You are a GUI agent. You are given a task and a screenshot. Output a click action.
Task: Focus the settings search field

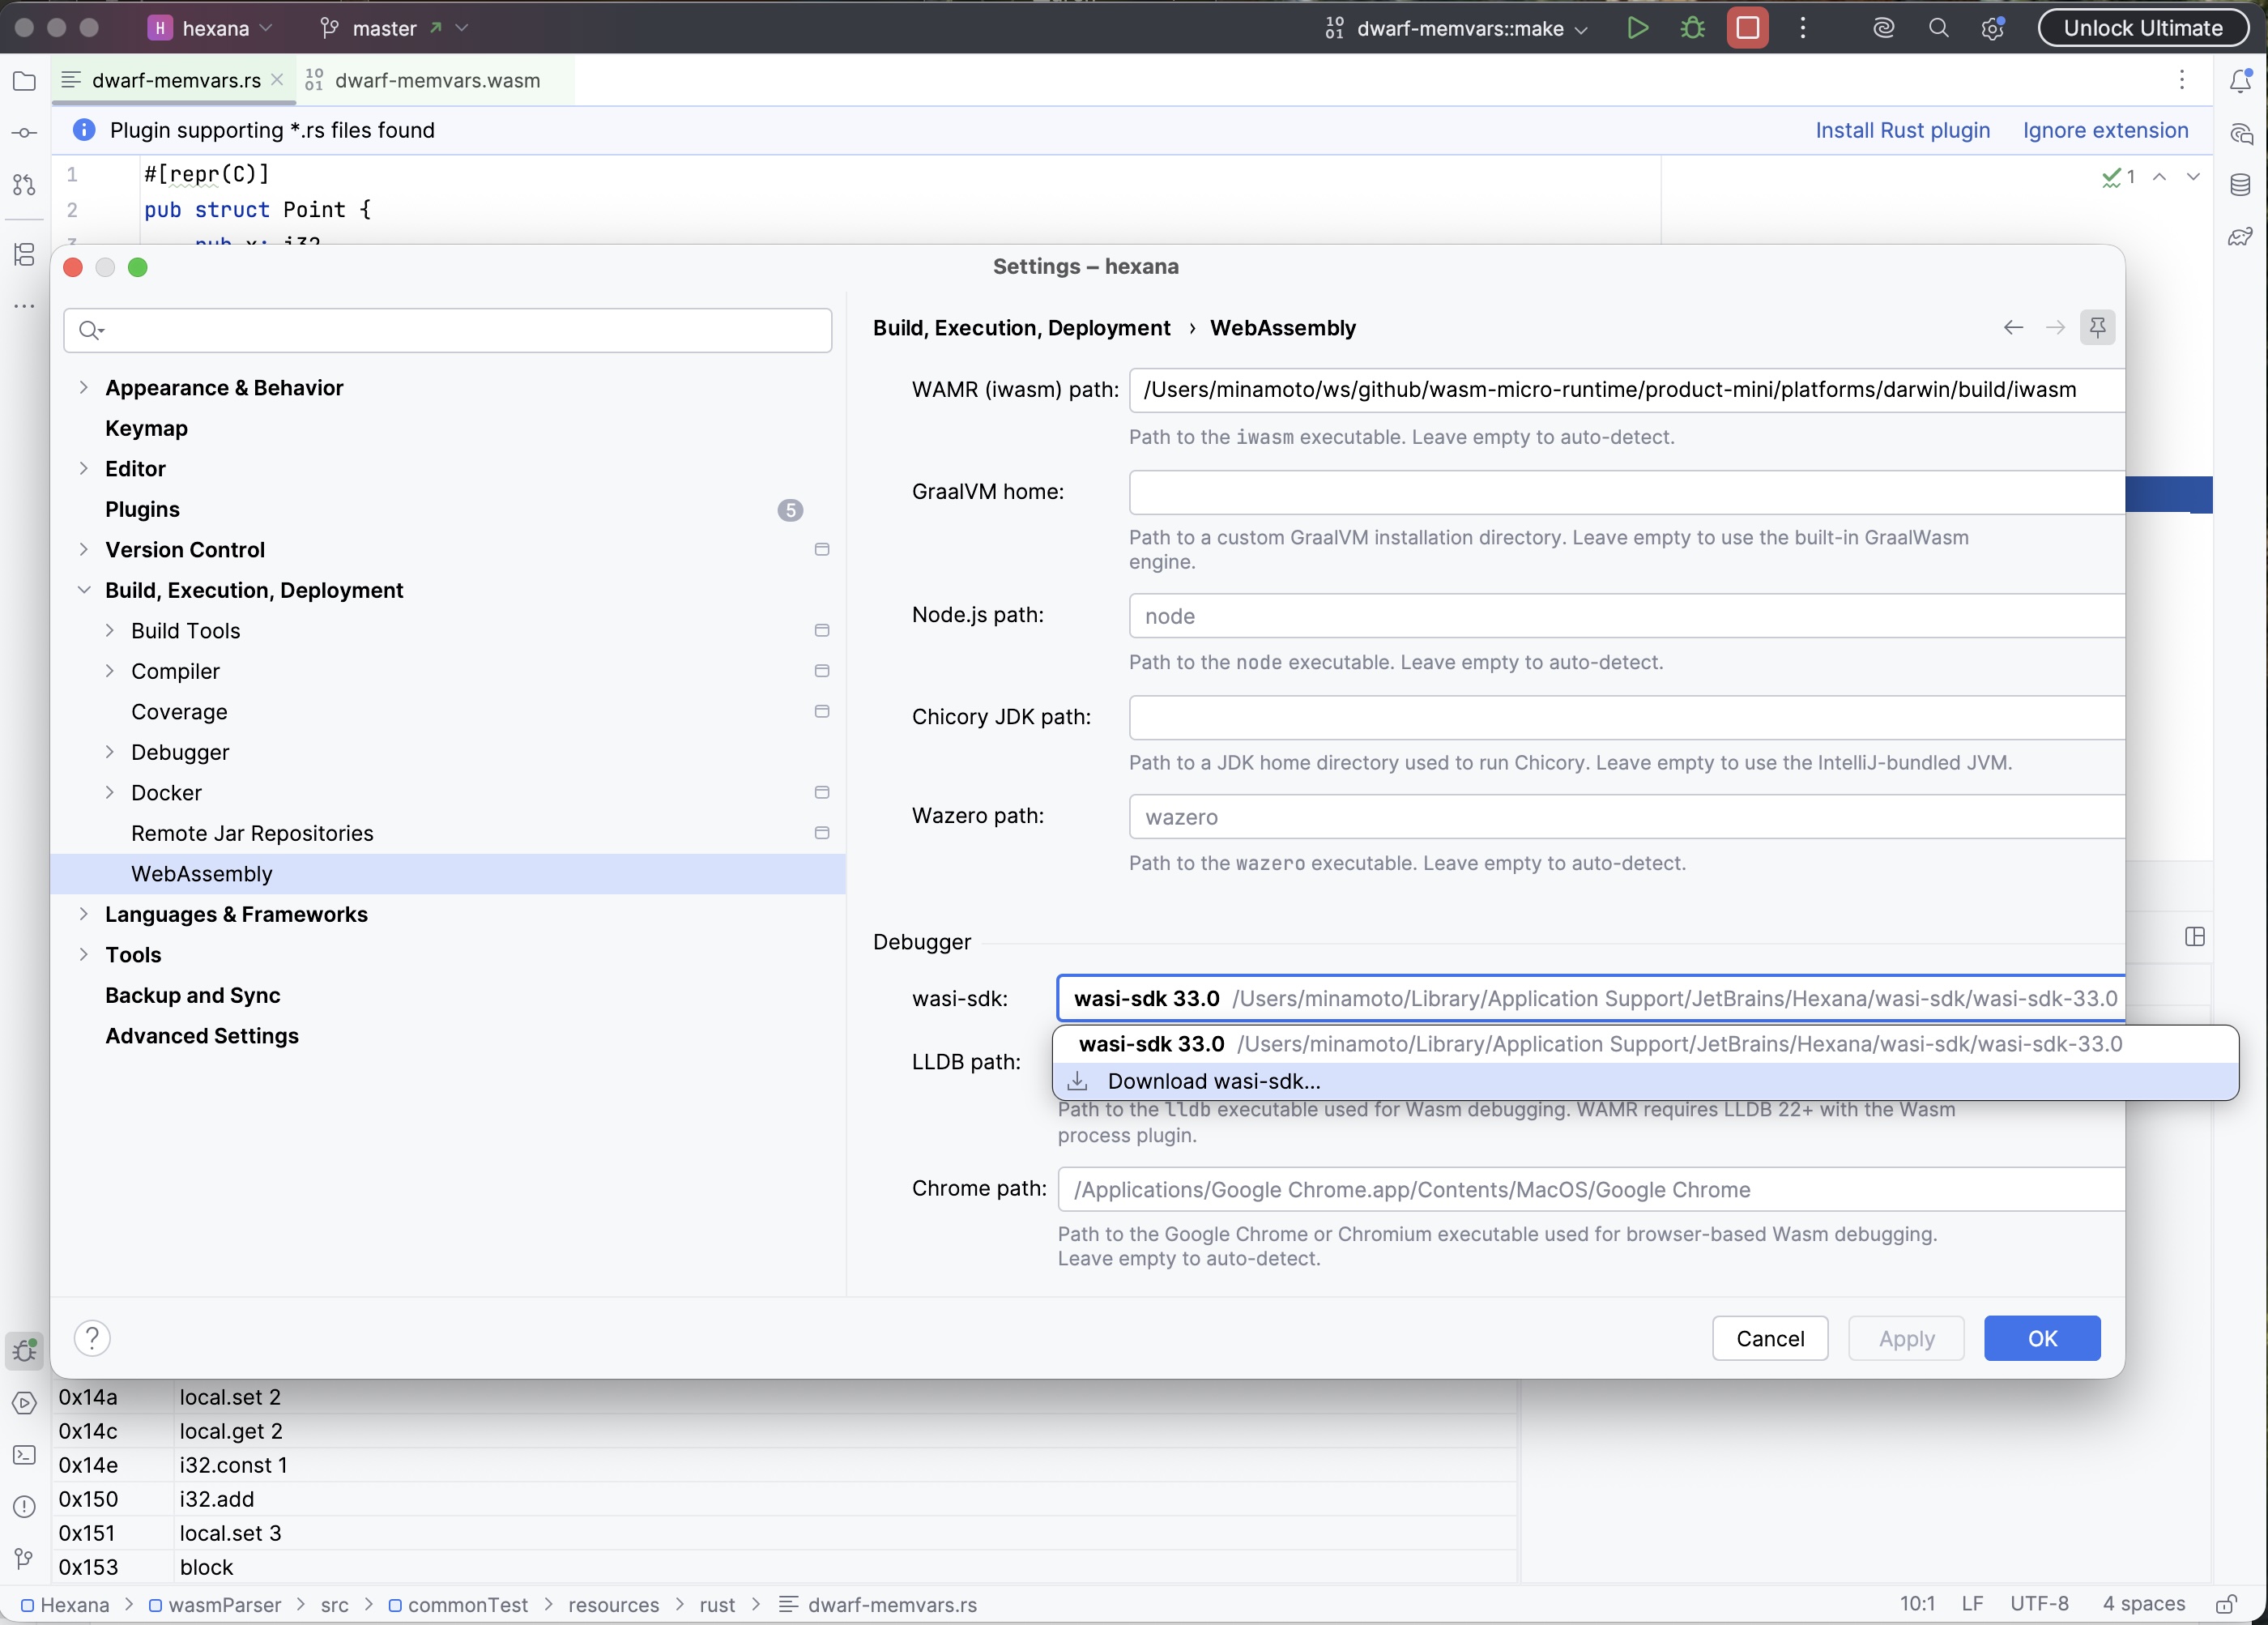447,330
